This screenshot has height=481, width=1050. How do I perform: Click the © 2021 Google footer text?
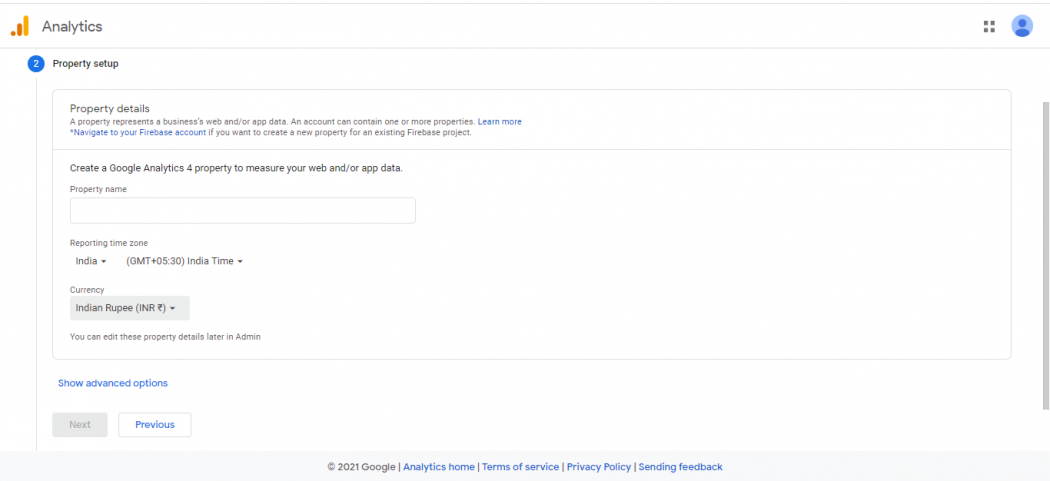pyautogui.click(x=362, y=467)
